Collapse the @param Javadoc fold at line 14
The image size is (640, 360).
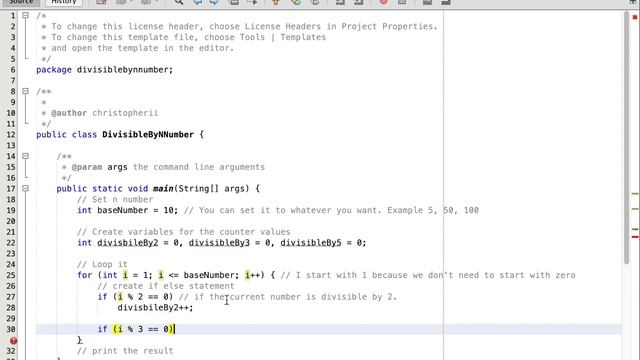pyautogui.click(x=25, y=156)
